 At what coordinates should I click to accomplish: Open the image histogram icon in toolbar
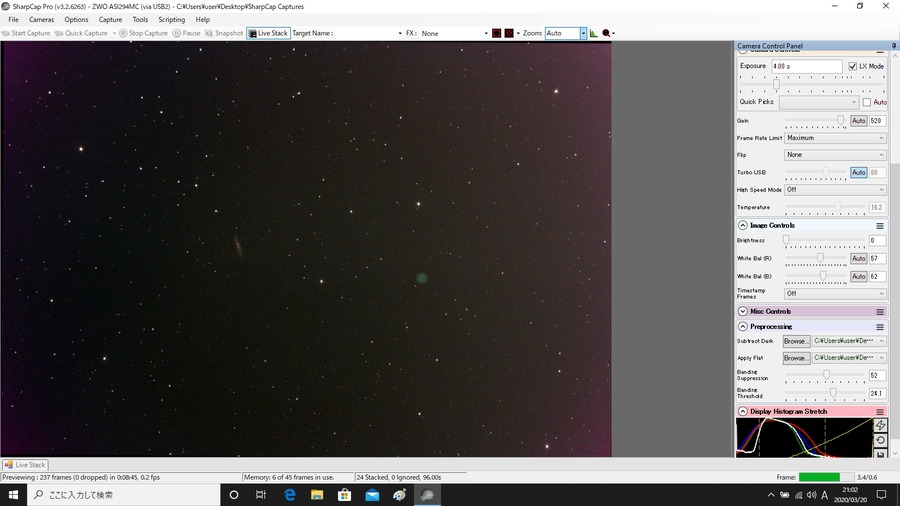[593, 33]
